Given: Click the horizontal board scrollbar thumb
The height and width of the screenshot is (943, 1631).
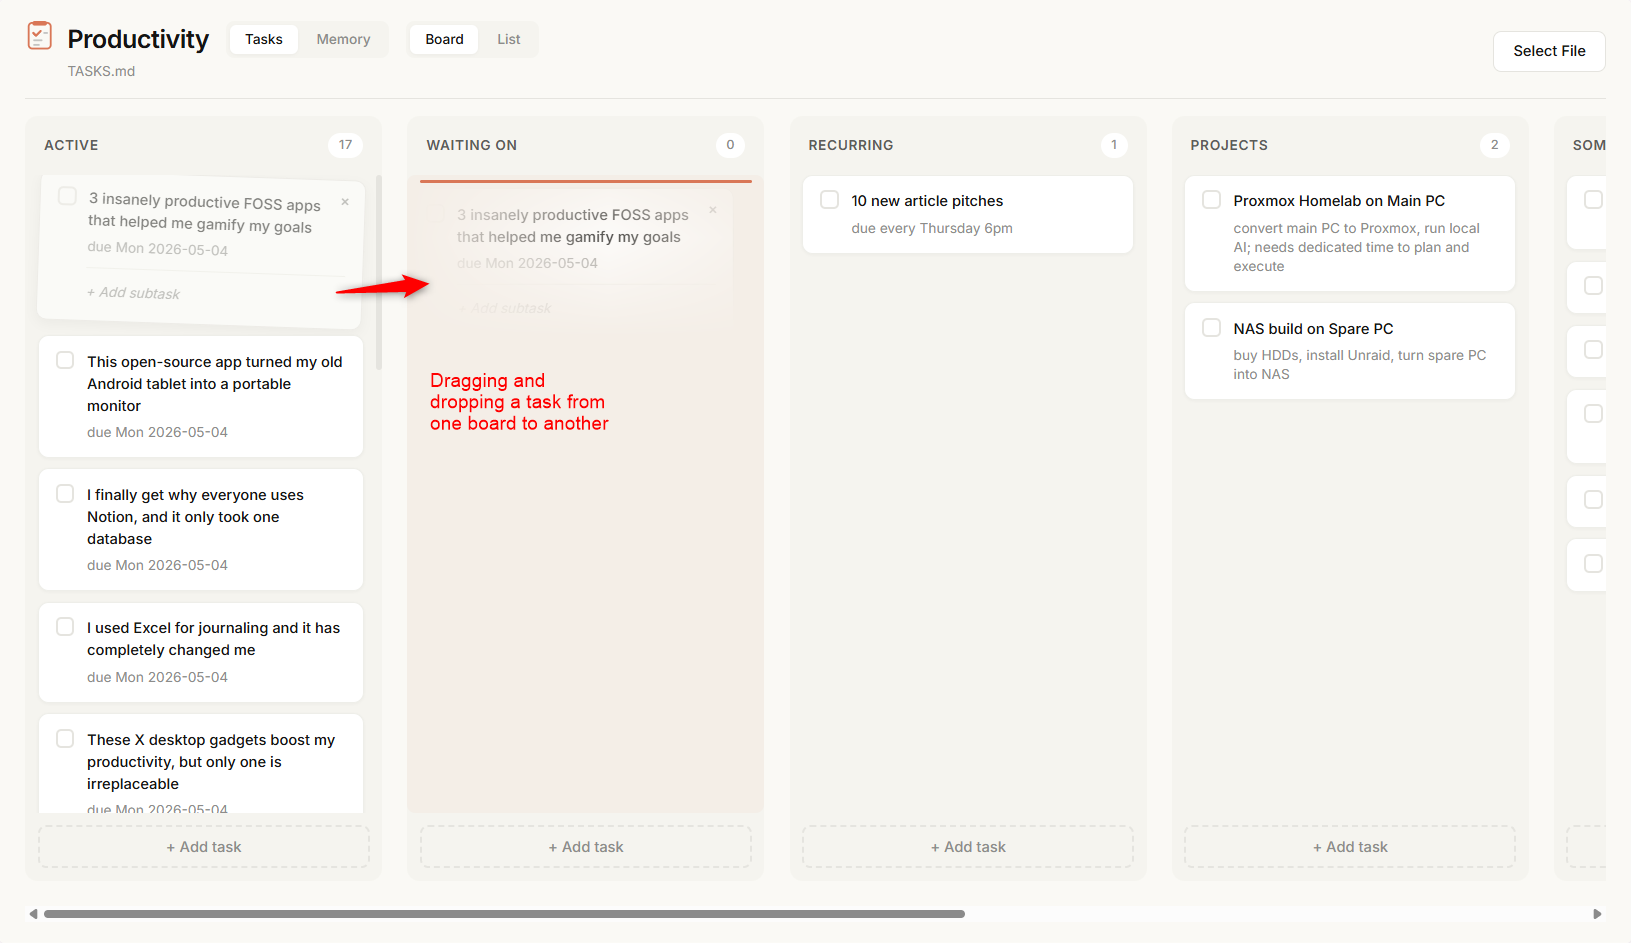Looking at the screenshot, I should point(504,914).
